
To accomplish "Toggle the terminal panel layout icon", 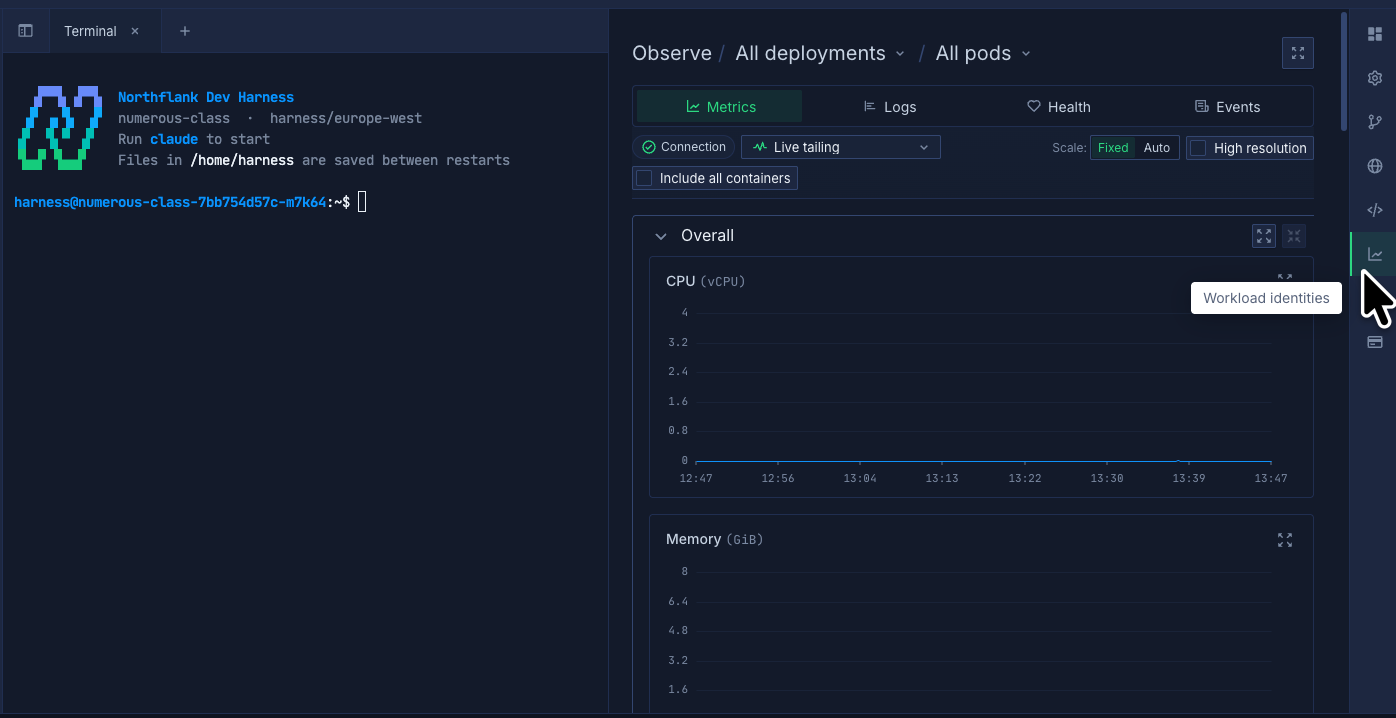I will 26,31.
